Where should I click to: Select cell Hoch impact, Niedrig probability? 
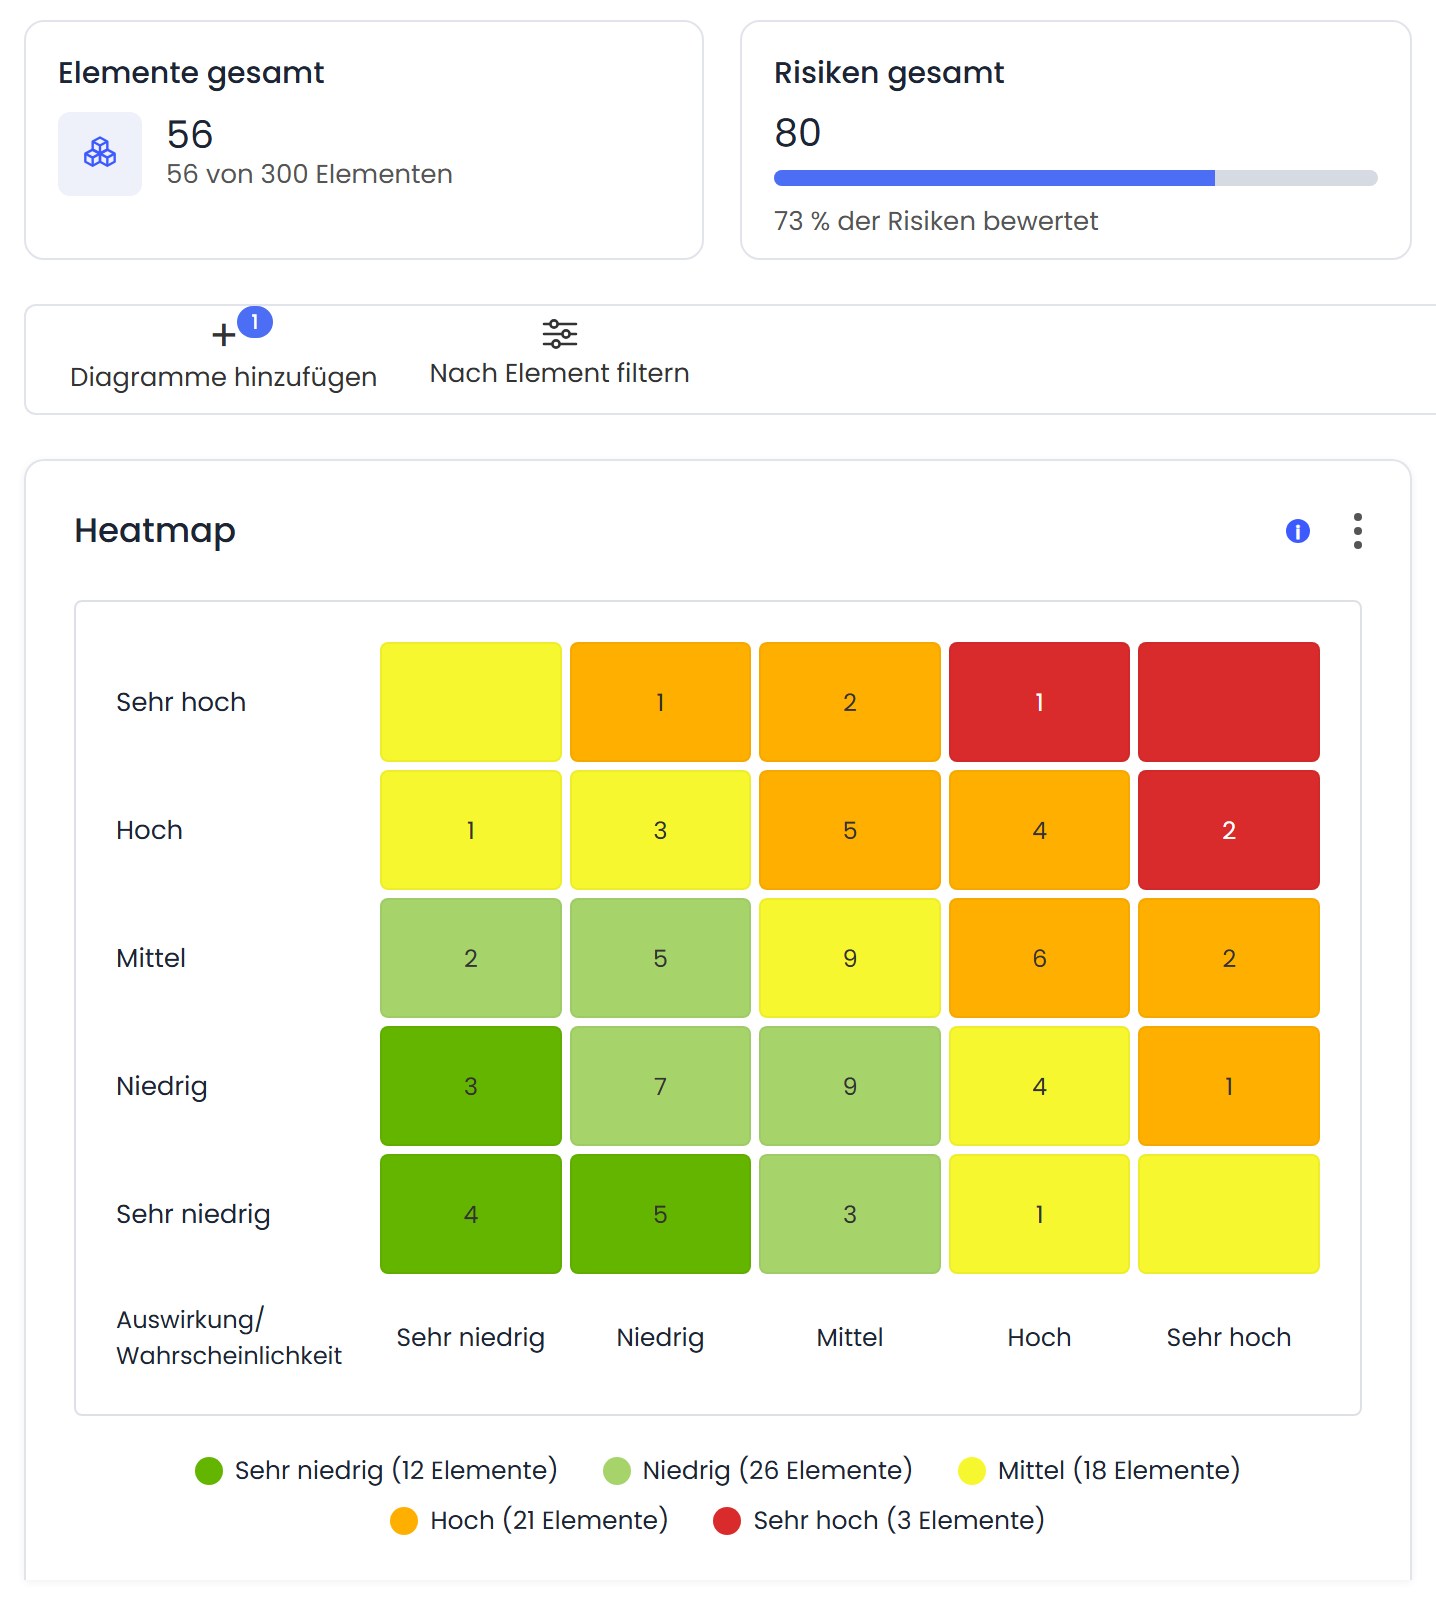[660, 830]
